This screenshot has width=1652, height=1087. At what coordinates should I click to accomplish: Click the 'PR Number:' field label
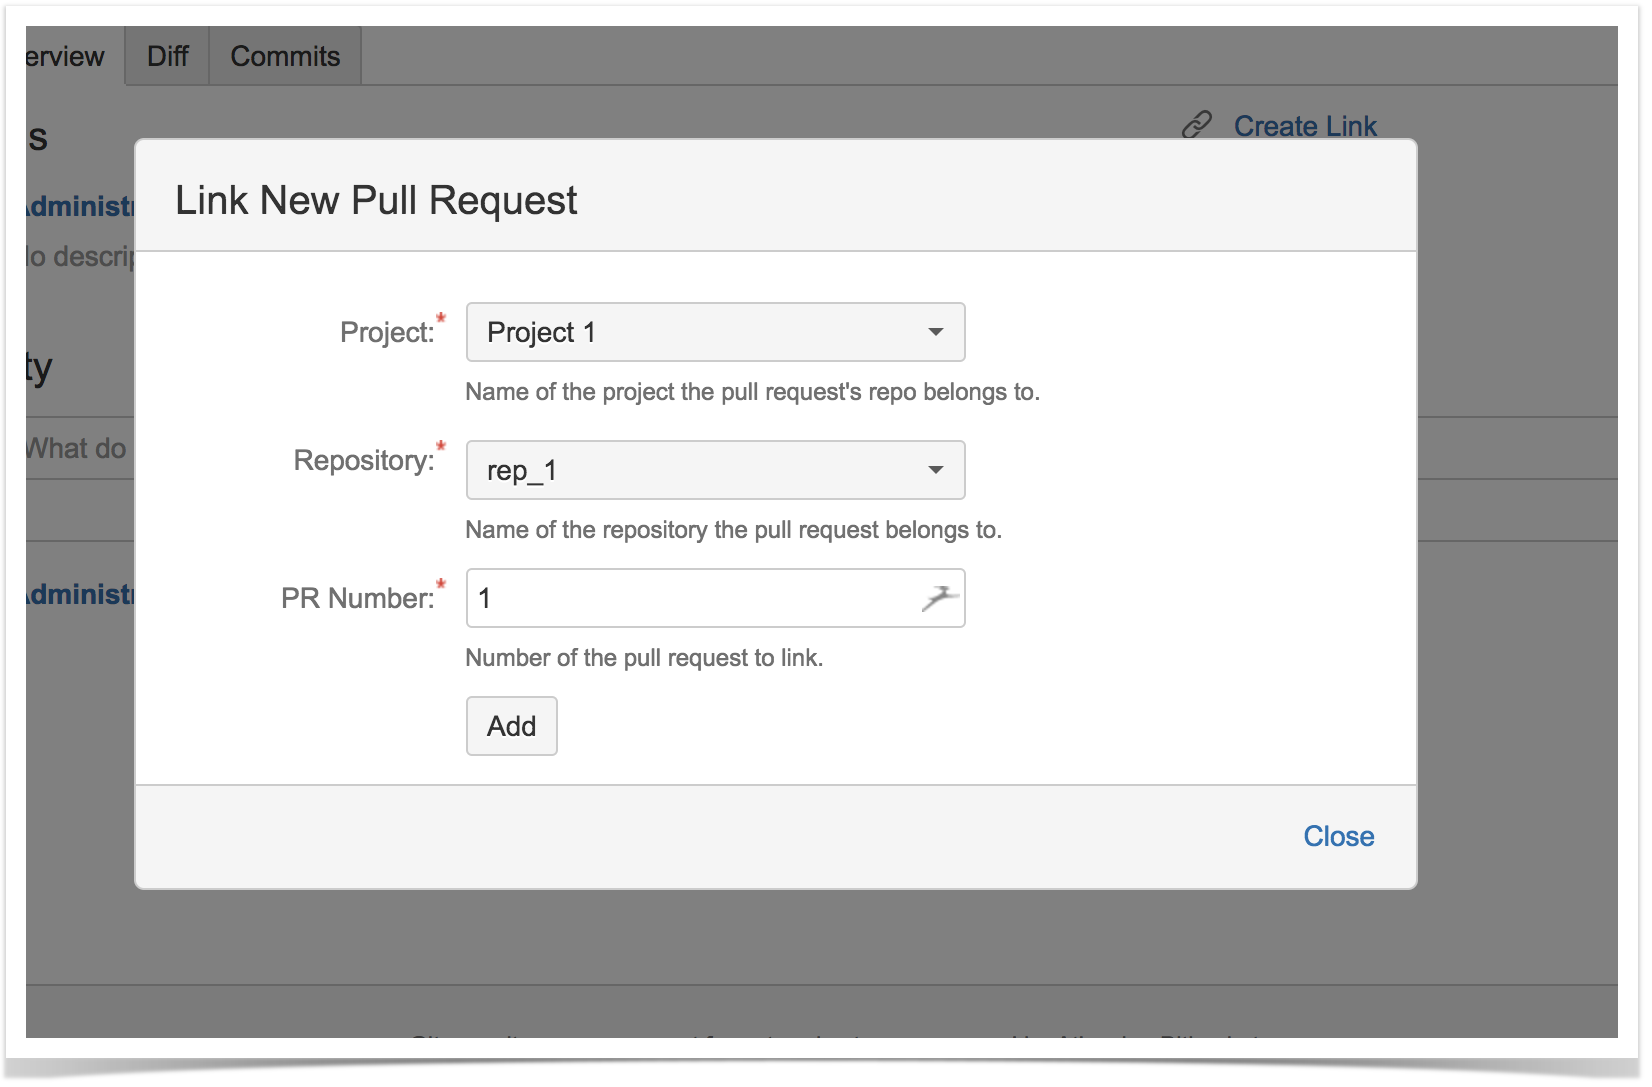[357, 598]
